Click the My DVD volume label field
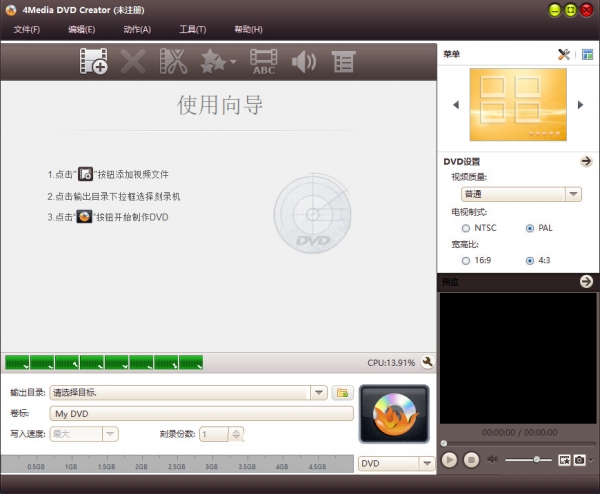Screen dimensions: 600x494 (x=201, y=414)
